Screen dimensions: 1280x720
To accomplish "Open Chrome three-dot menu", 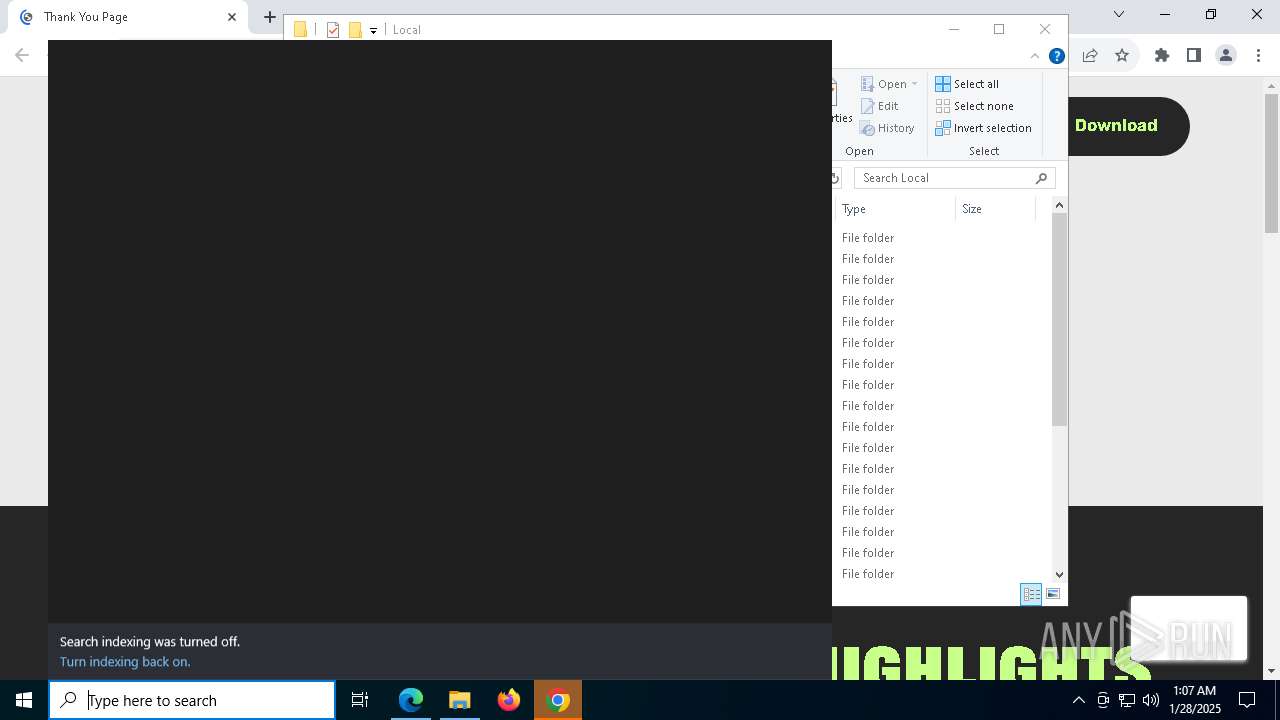I will (x=1258, y=56).
